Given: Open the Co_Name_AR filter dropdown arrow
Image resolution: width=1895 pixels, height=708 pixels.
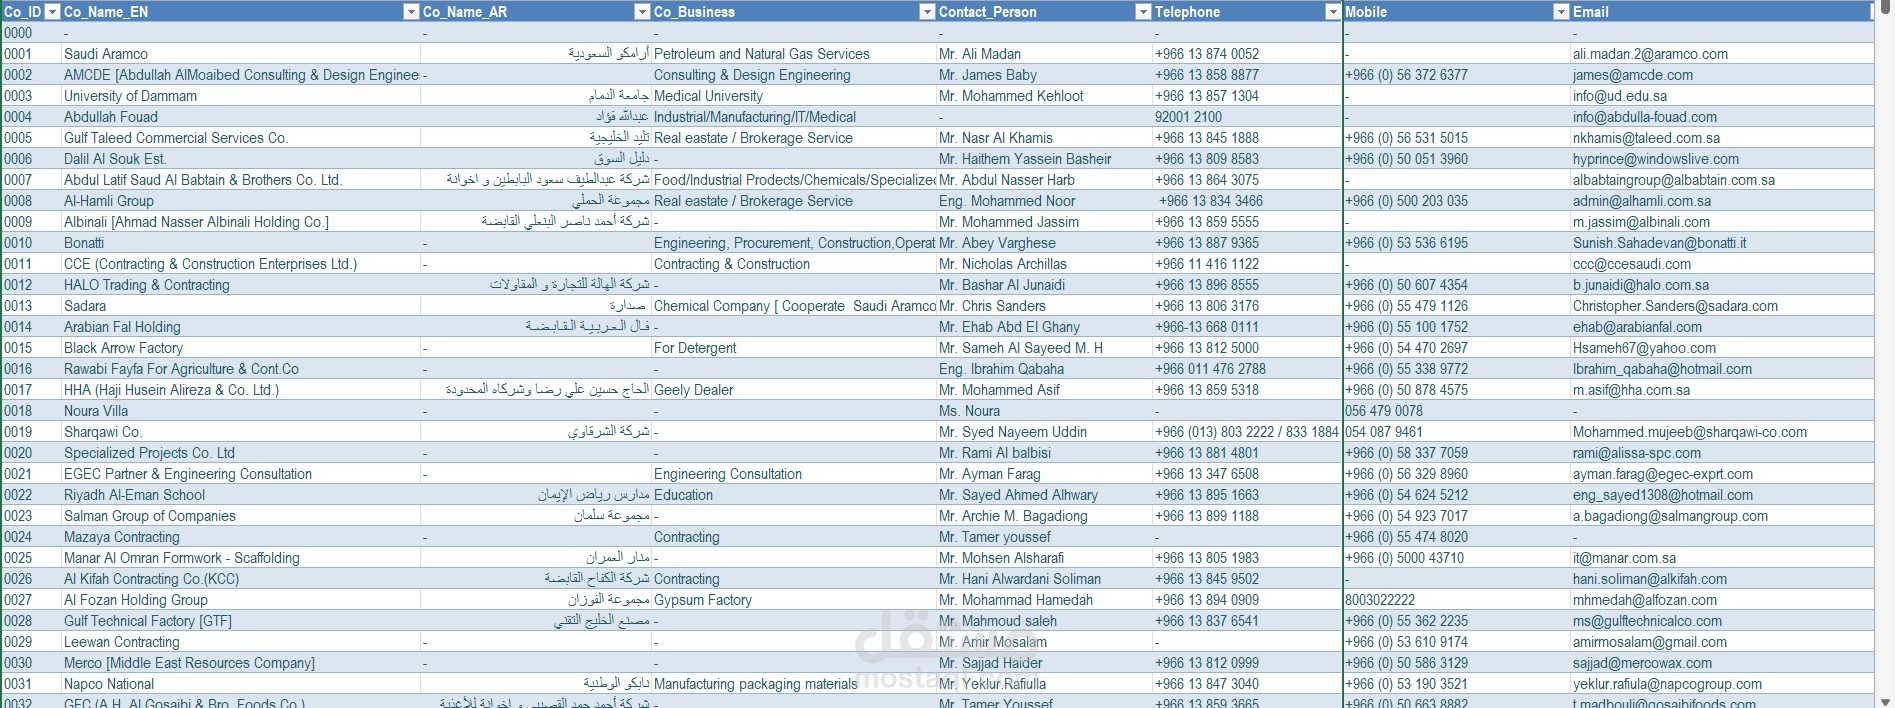Looking at the screenshot, I should tap(642, 12).
